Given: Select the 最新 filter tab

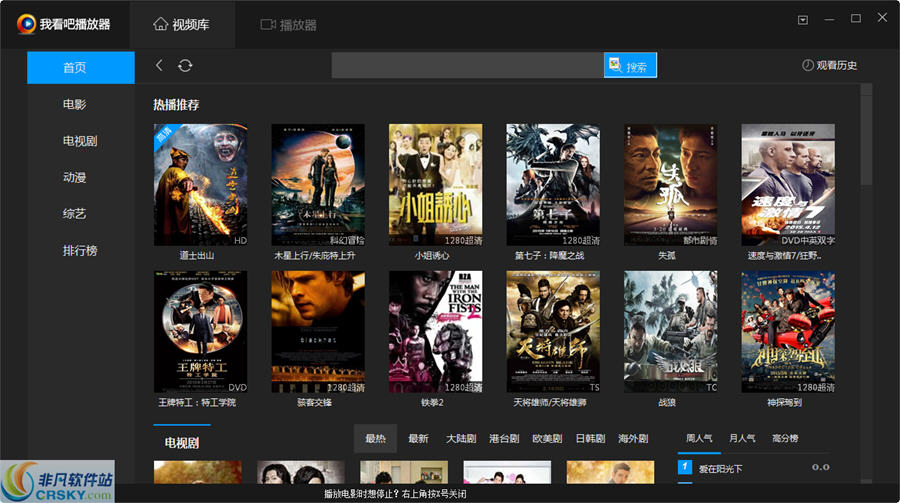Looking at the screenshot, I should tap(418, 439).
